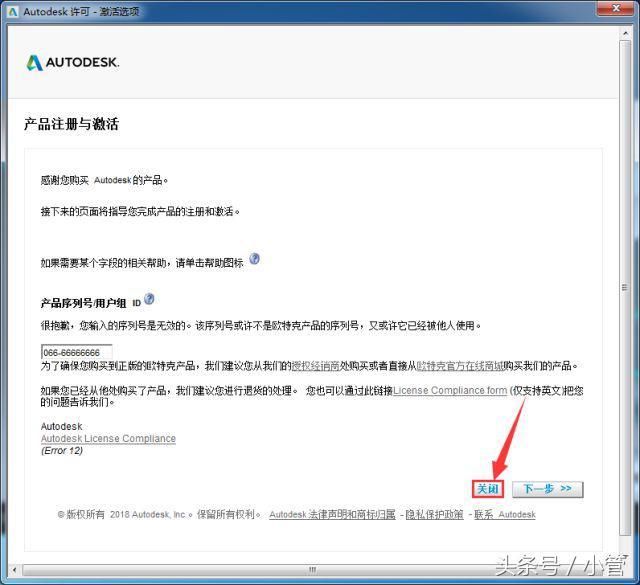Image resolution: width=640 pixels, height=585 pixels.
Task: Click the horizontal scrollbar thumb
Action: [313, 569]
